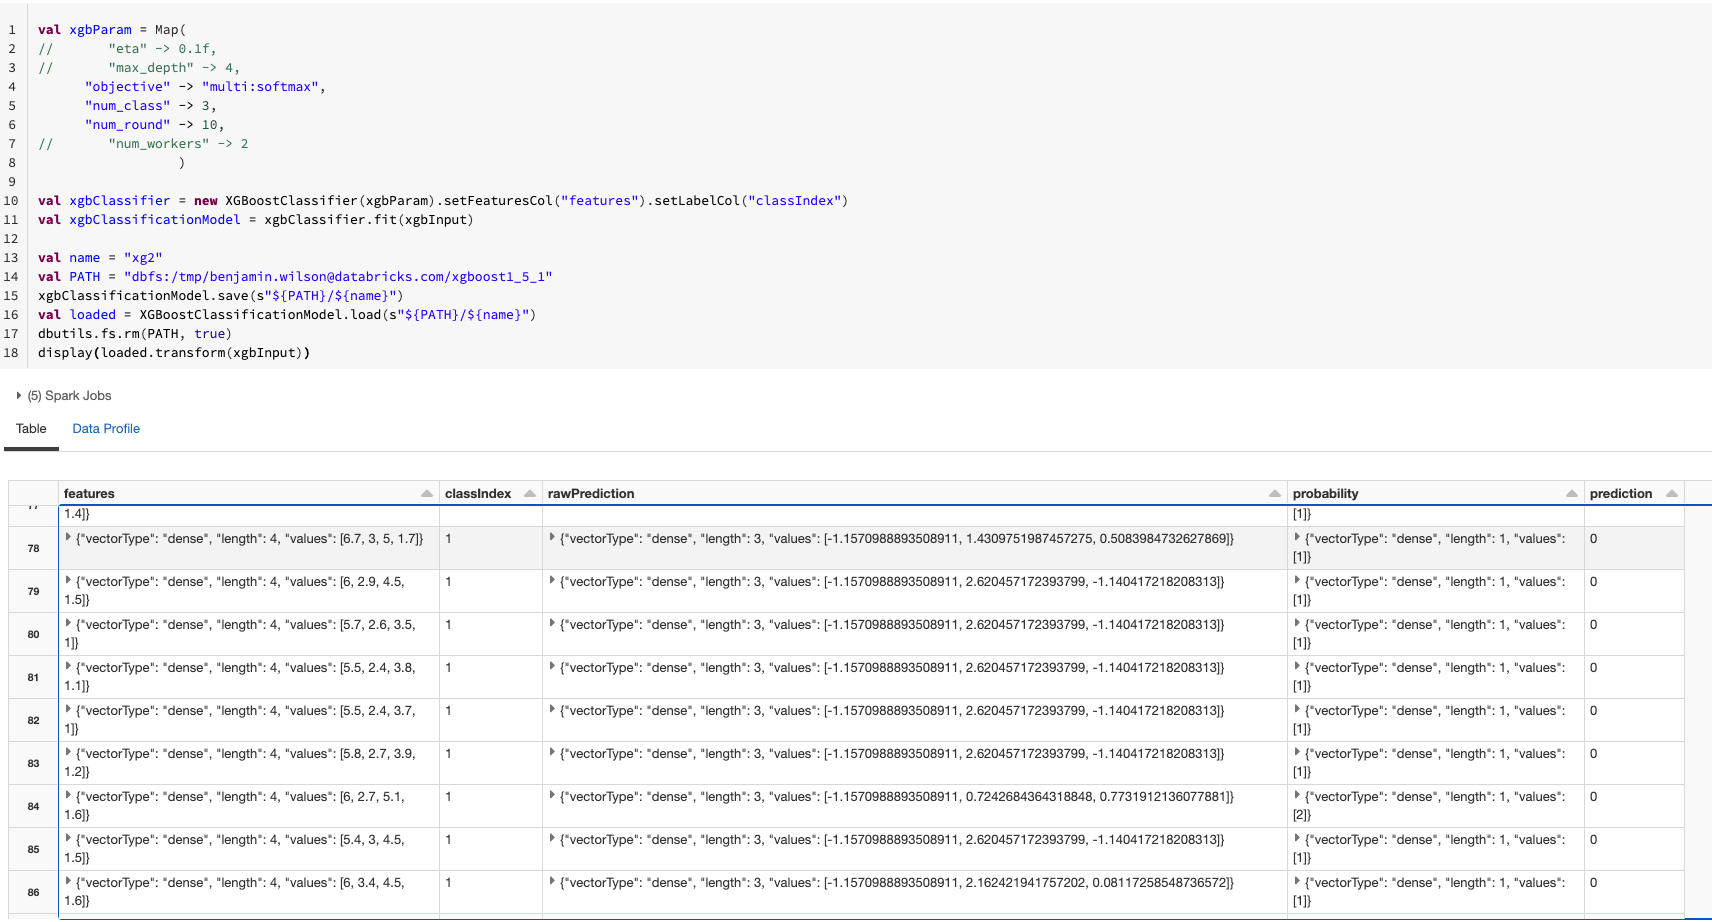Select the Table tab

click(x=30, y=428)
